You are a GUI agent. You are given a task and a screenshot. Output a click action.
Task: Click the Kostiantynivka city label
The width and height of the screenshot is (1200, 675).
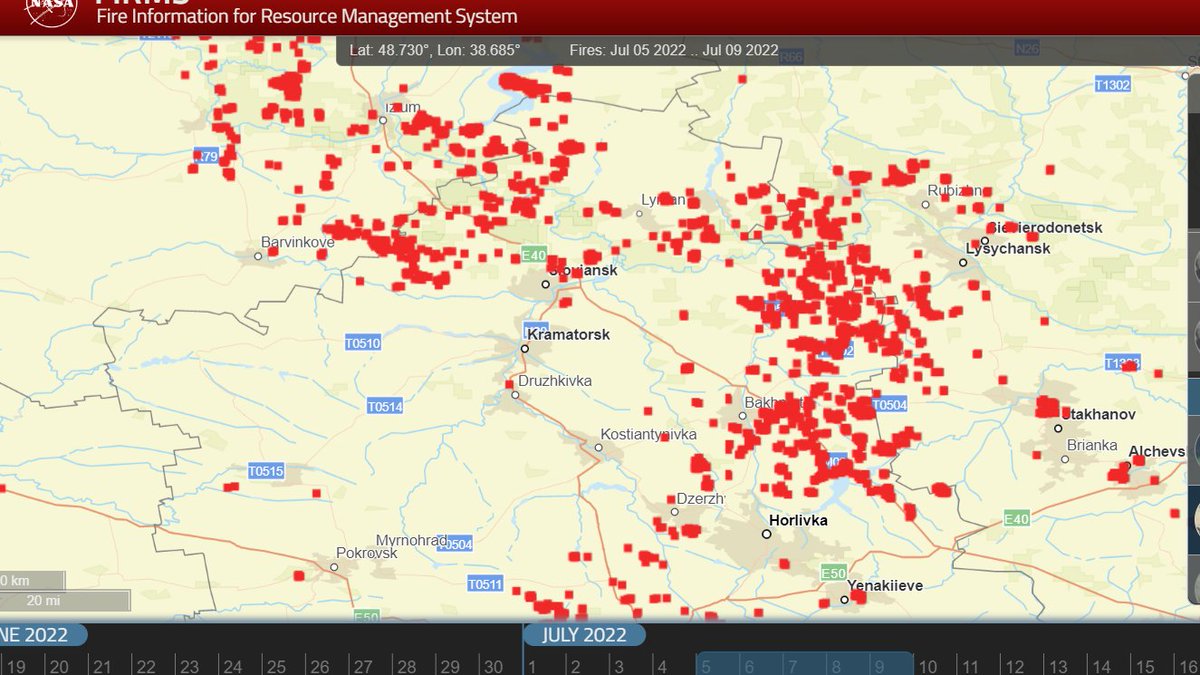point(648,434)
